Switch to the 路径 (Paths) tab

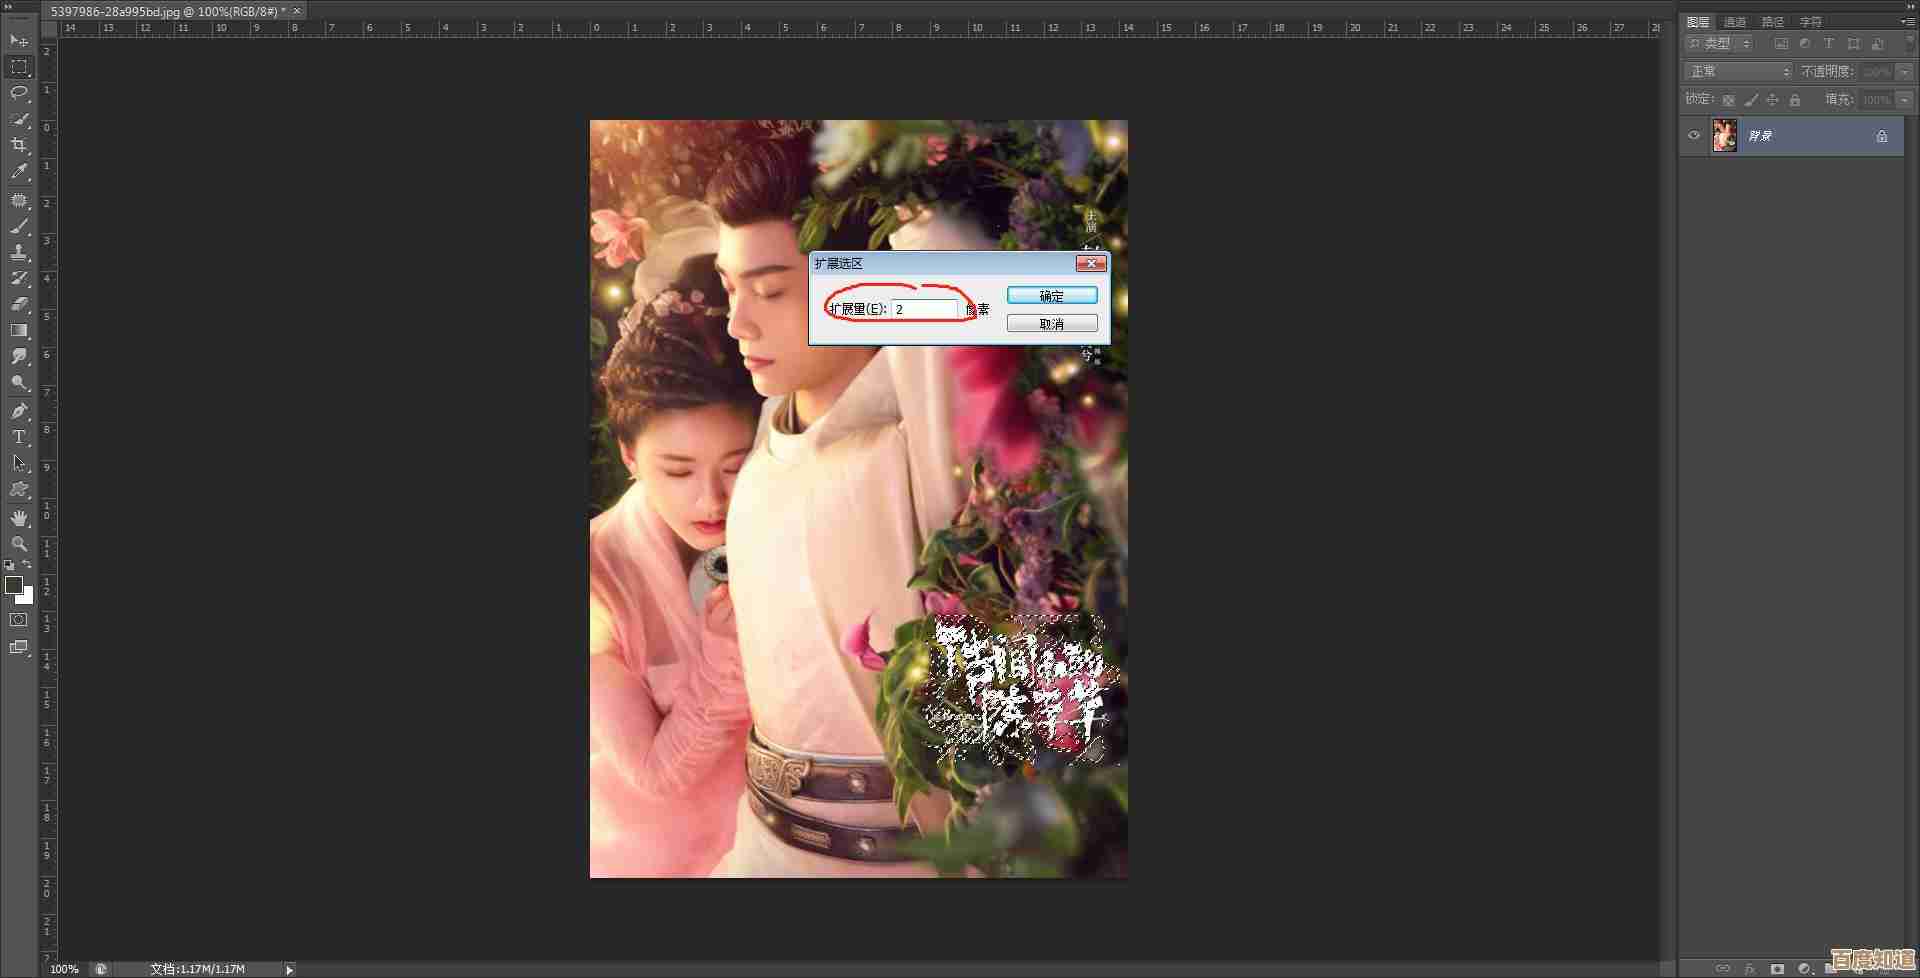pyautogui.click(x=1772, y=21)
